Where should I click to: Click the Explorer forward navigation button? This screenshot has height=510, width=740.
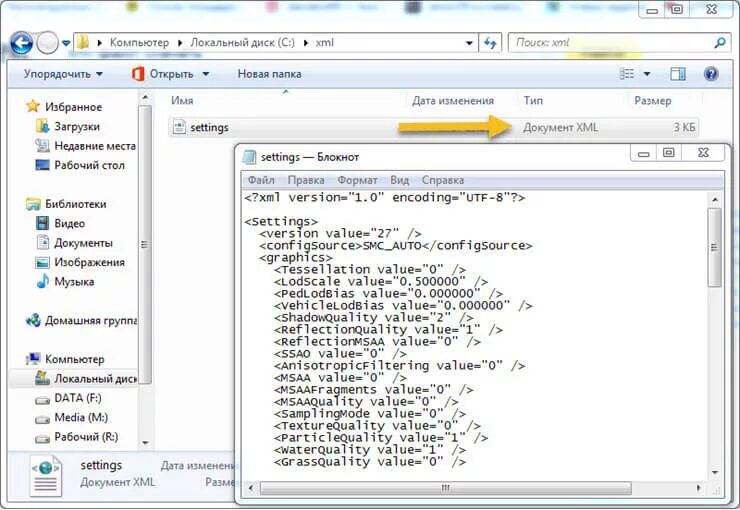tap(47, 43)
